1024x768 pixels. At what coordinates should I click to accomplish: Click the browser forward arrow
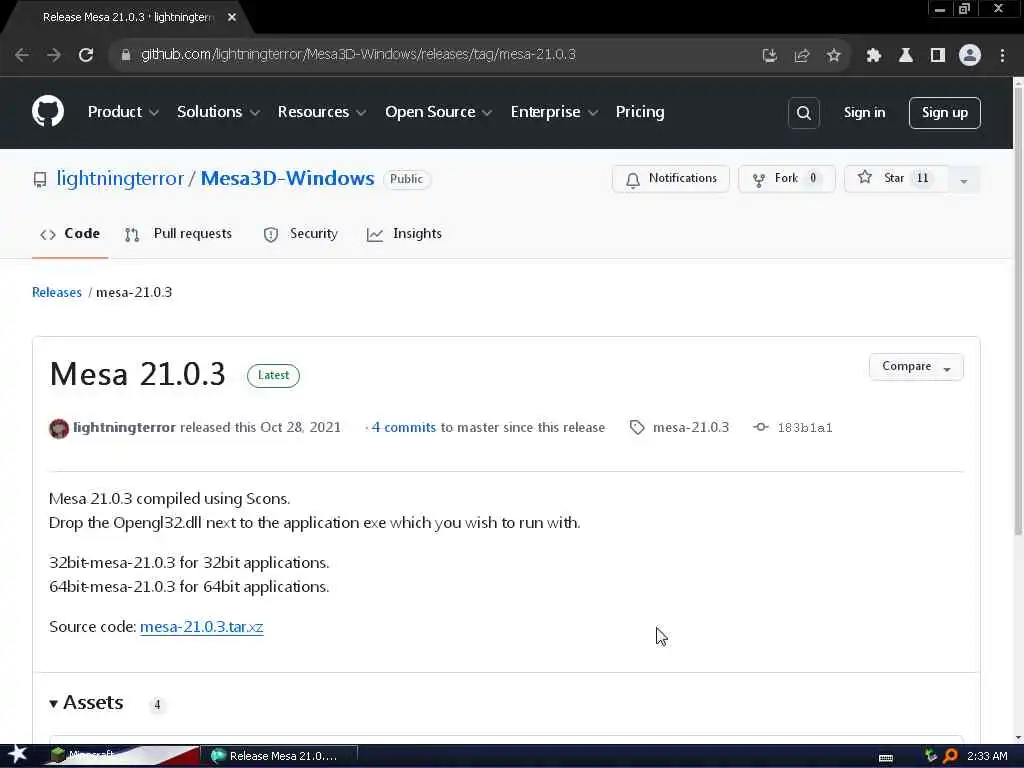point(54,56)
